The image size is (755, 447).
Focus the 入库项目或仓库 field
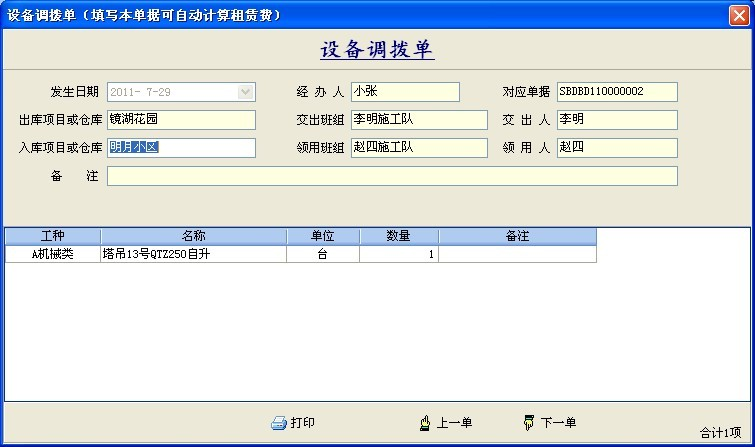[x=181, y=148]
